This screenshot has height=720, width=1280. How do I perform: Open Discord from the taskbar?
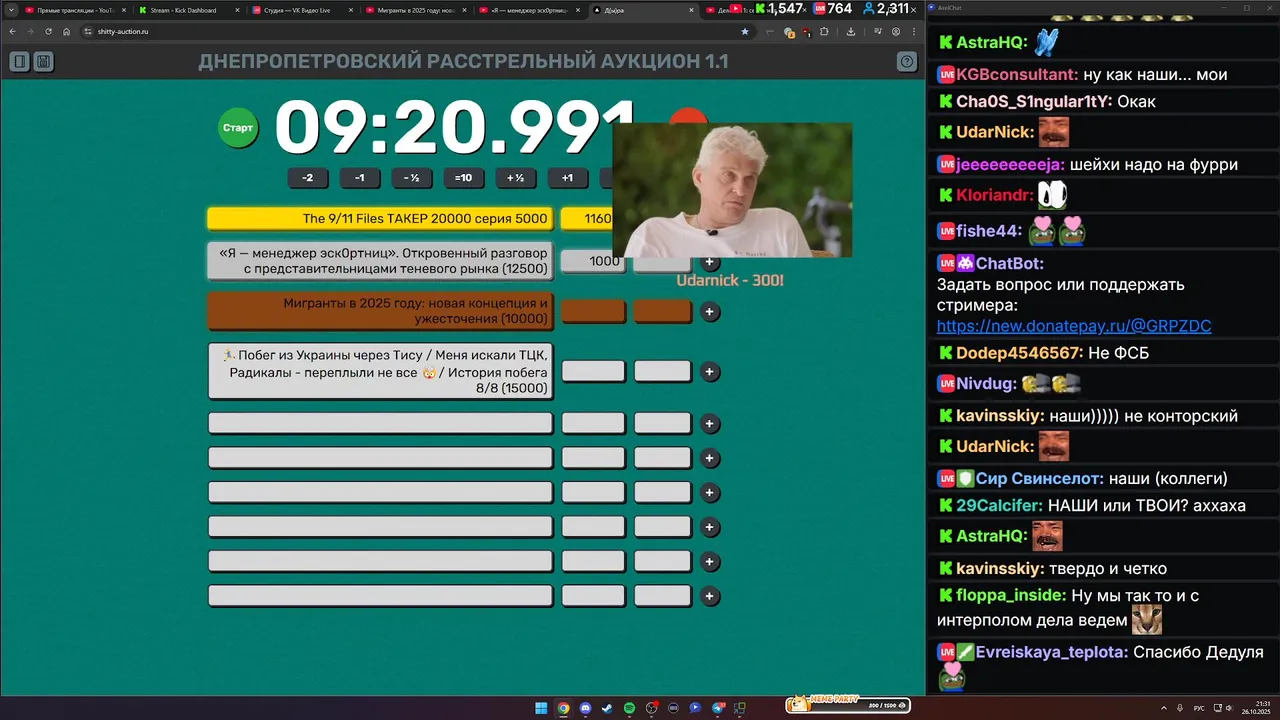point(585,708)
